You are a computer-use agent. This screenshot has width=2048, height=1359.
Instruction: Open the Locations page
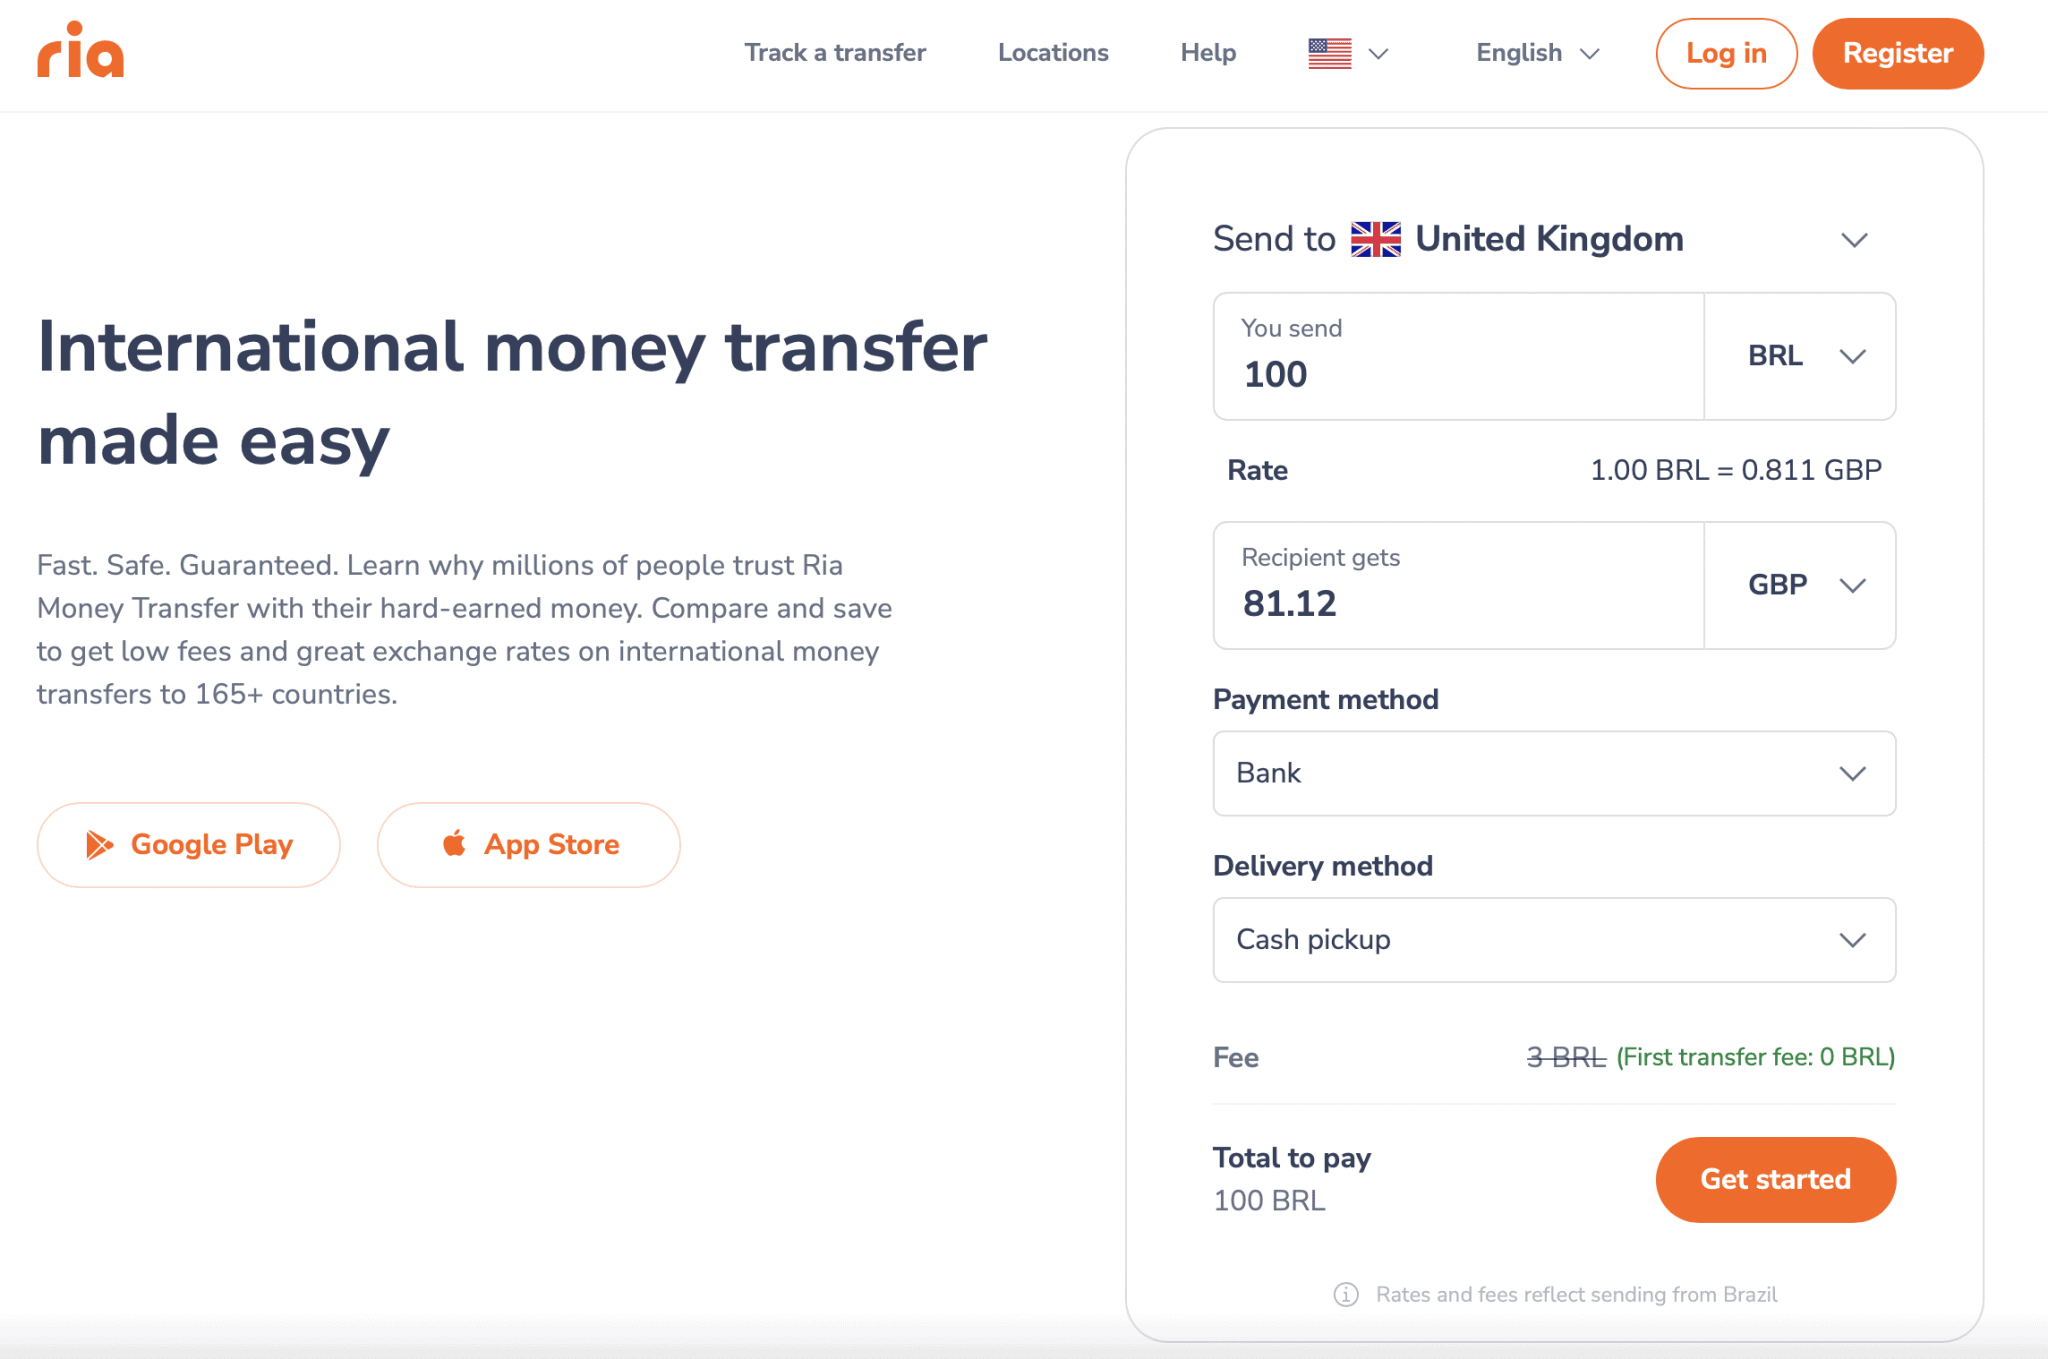pos(1052,53)
